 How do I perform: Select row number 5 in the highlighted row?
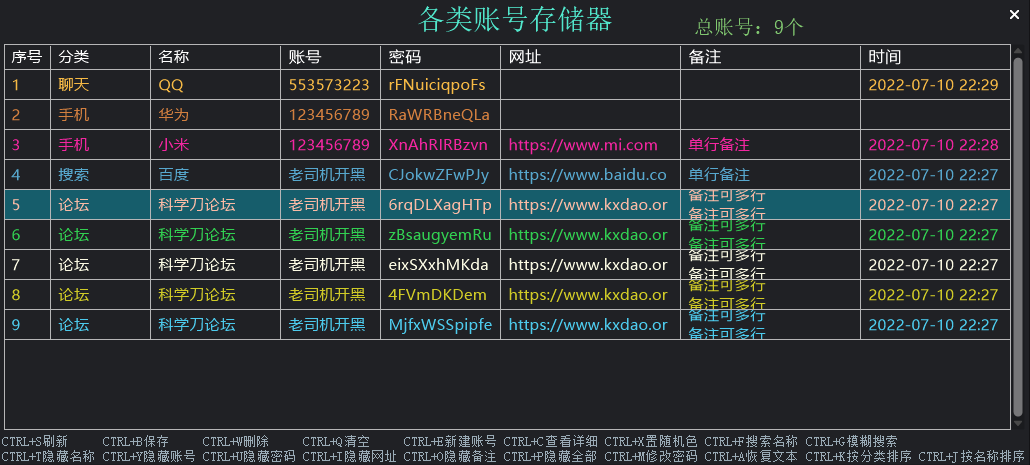27,205
